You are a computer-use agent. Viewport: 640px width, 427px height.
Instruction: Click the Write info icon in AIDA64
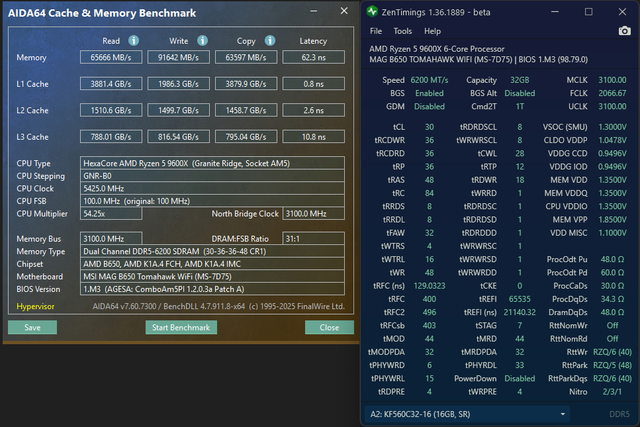coord(202,40)
